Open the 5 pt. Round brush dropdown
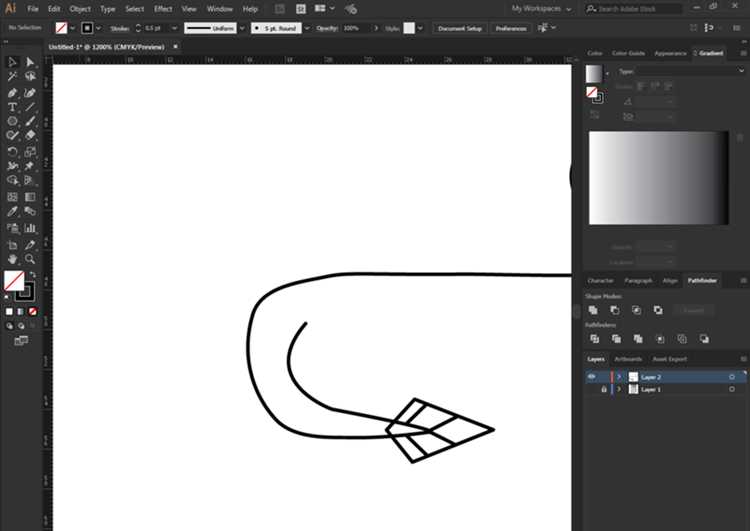 [x=307, y=28]
